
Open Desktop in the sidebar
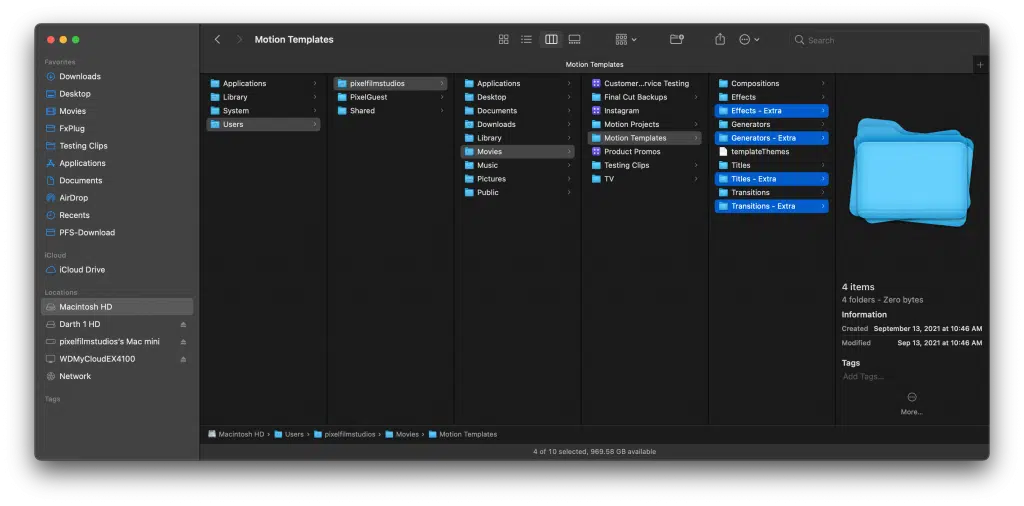tap(74, 94)
